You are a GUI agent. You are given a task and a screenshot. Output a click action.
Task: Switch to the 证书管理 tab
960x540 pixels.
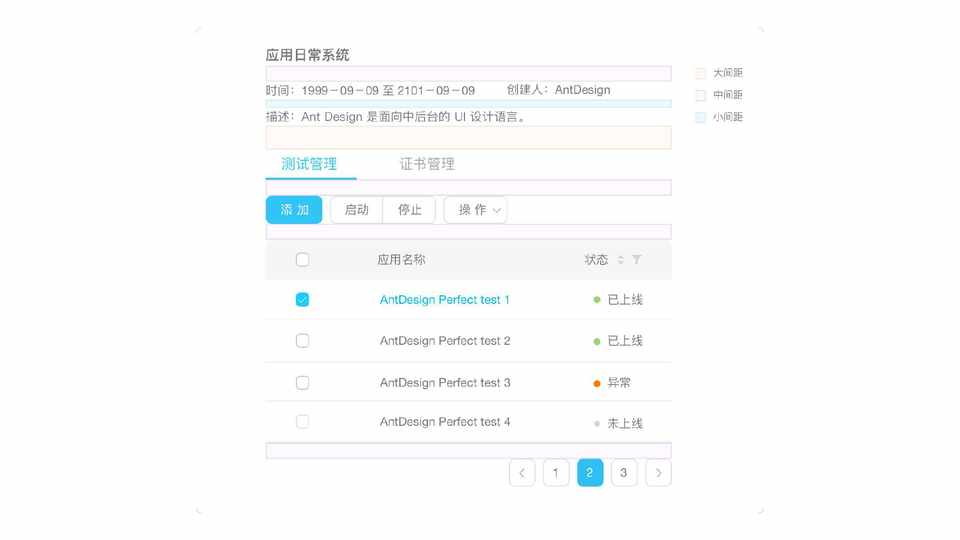(x=427, y=164)
